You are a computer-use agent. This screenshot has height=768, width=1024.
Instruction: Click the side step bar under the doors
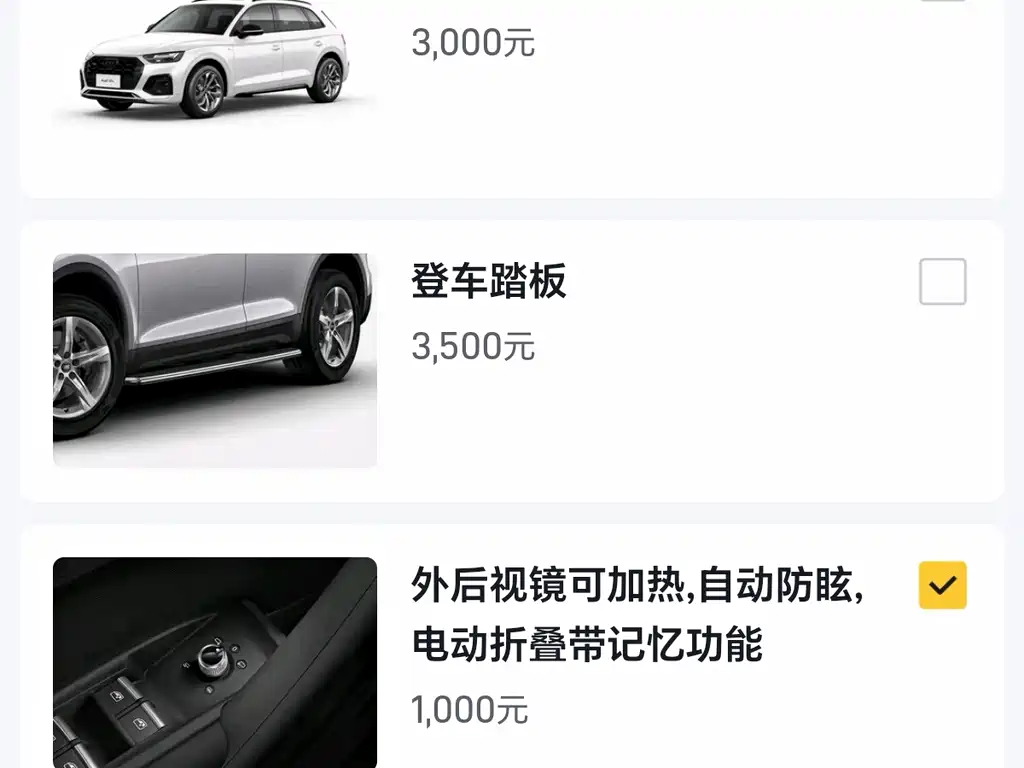coord(214,368)
